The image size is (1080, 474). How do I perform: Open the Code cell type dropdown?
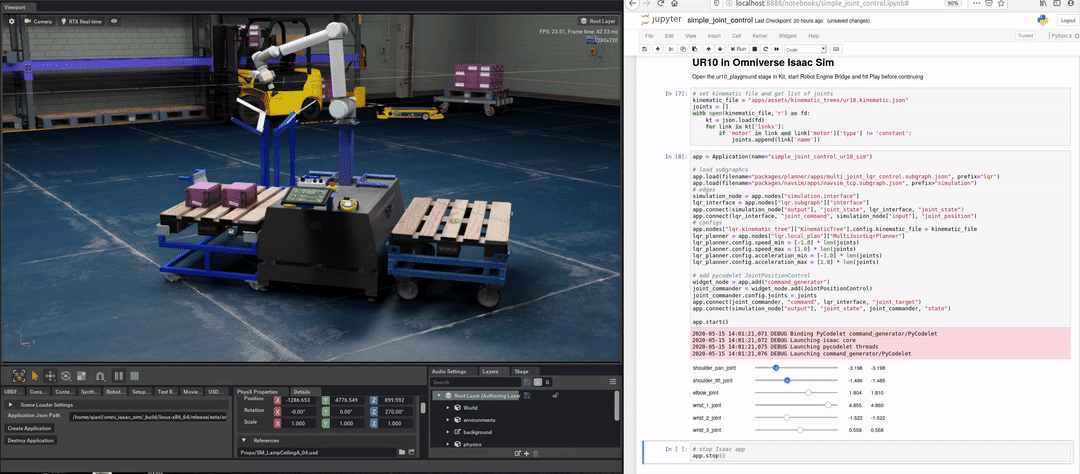(x=805, y=49)
